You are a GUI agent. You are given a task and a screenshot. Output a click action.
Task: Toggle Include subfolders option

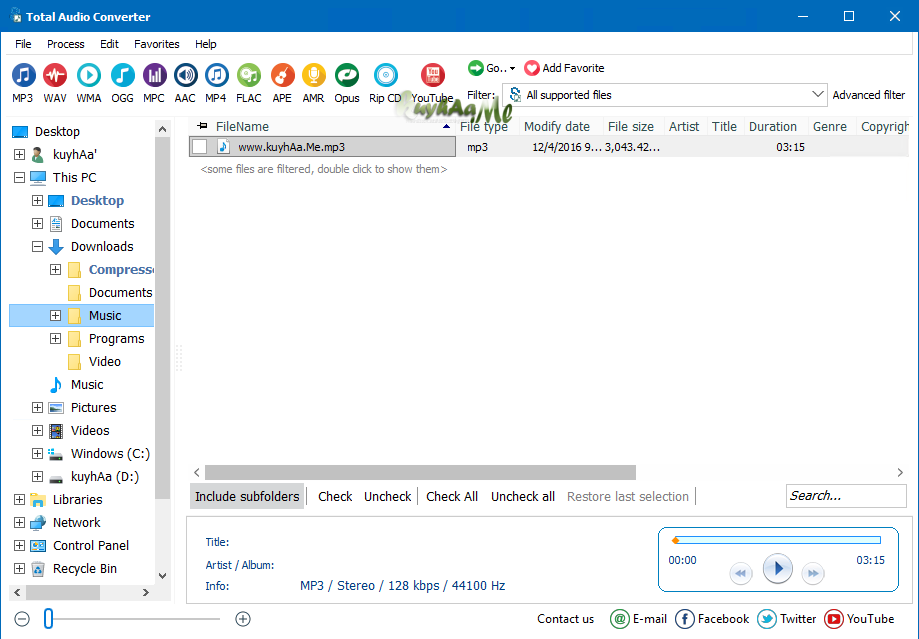pos(247,497)
